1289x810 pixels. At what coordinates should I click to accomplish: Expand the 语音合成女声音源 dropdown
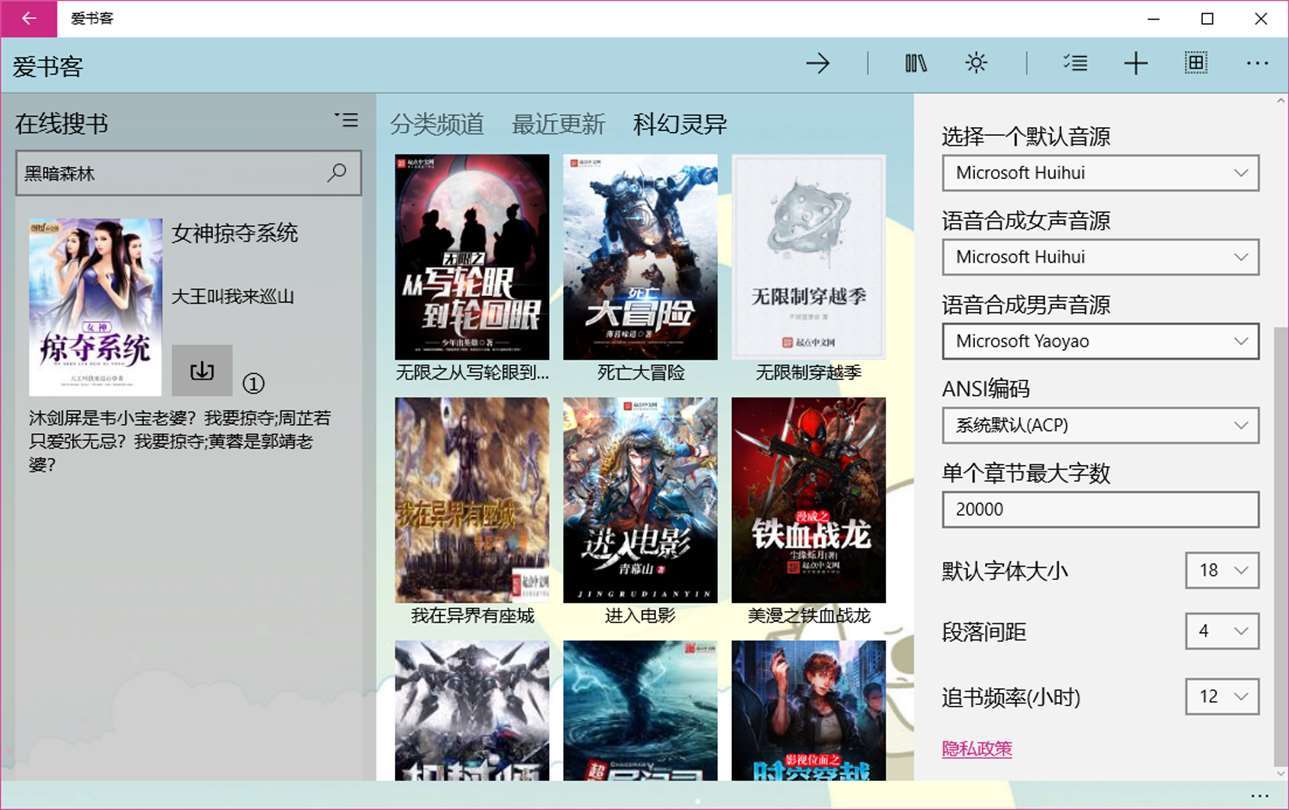pyautogui.click(x=1100, y=257)
